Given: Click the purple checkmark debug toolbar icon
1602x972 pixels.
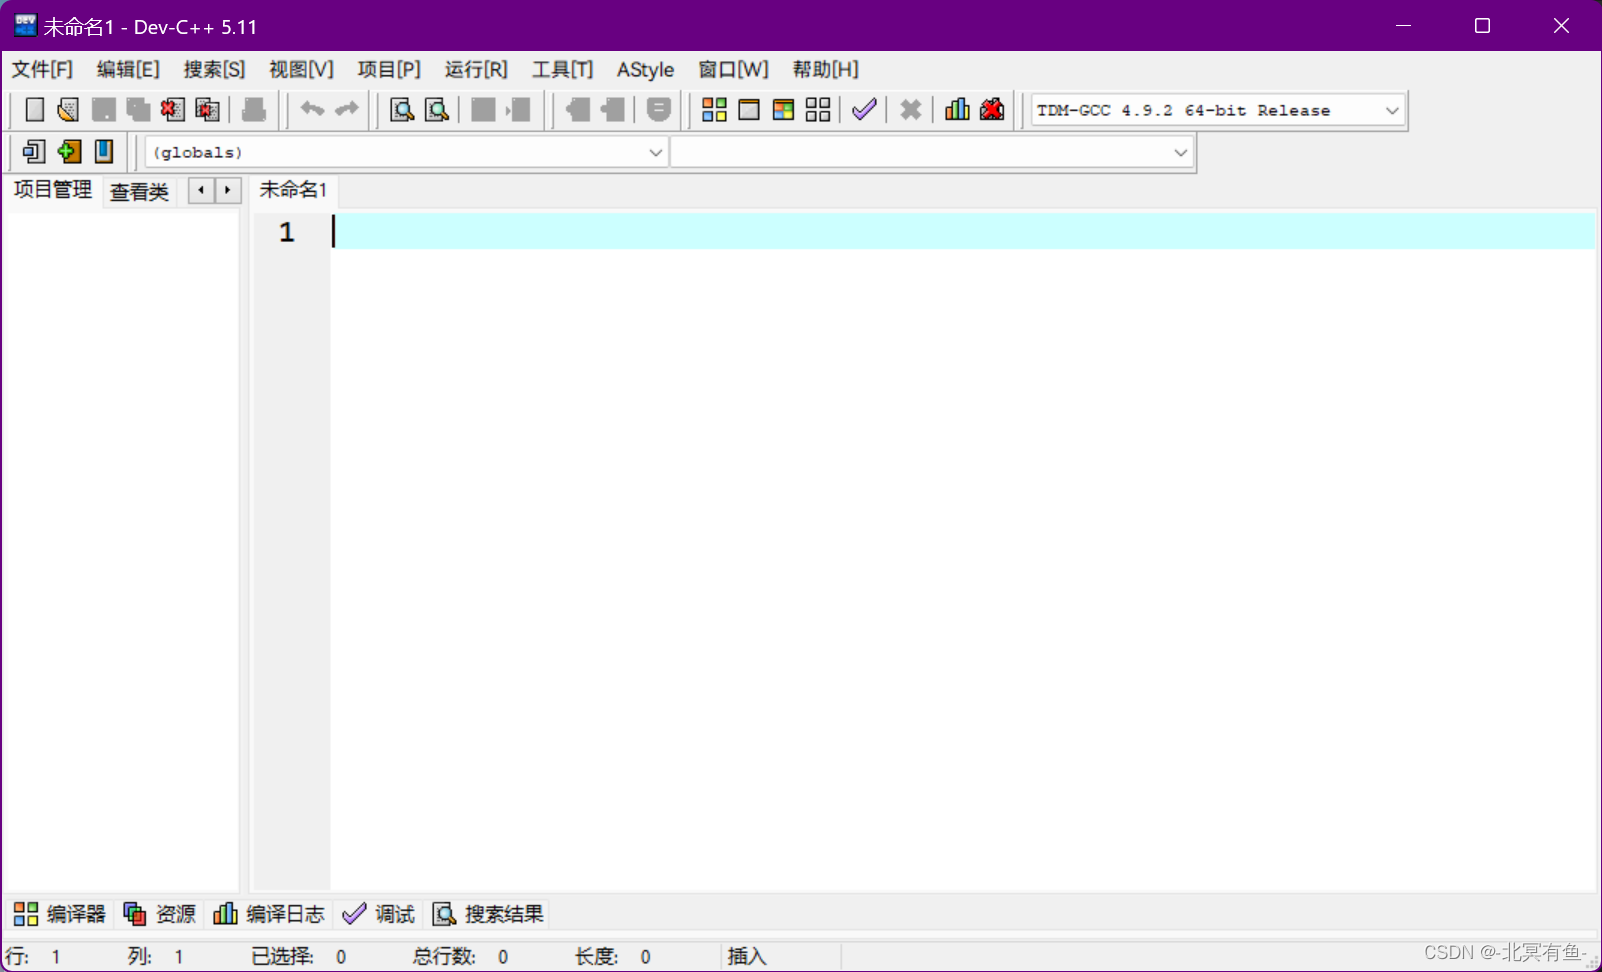Looking at the screenshot, I should pos(863,109).
